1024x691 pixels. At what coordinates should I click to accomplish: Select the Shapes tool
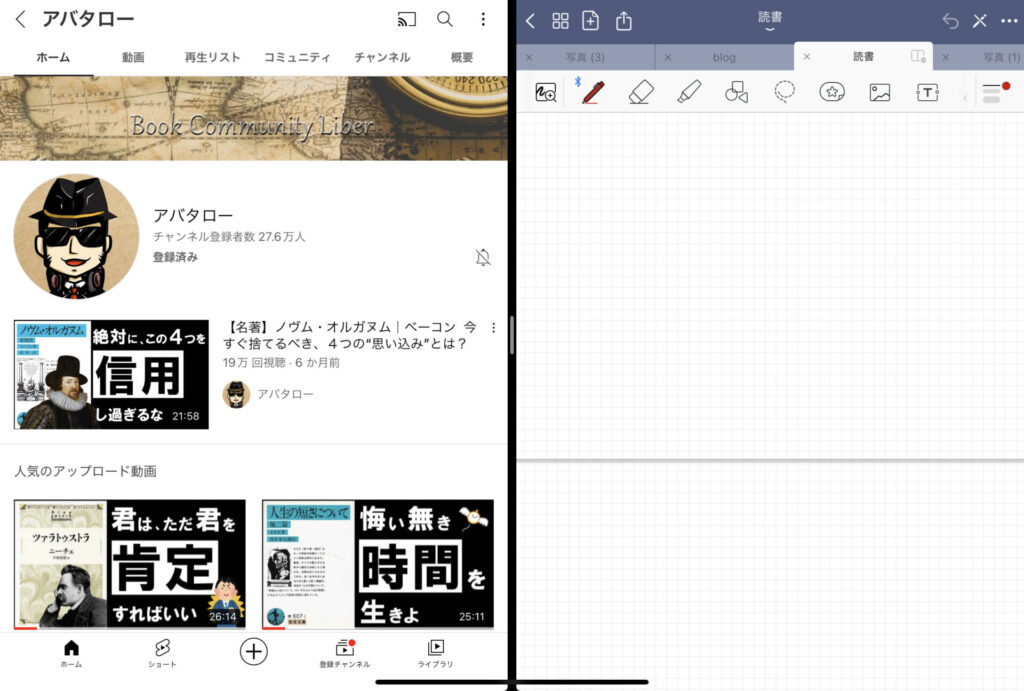click(737, 92)
